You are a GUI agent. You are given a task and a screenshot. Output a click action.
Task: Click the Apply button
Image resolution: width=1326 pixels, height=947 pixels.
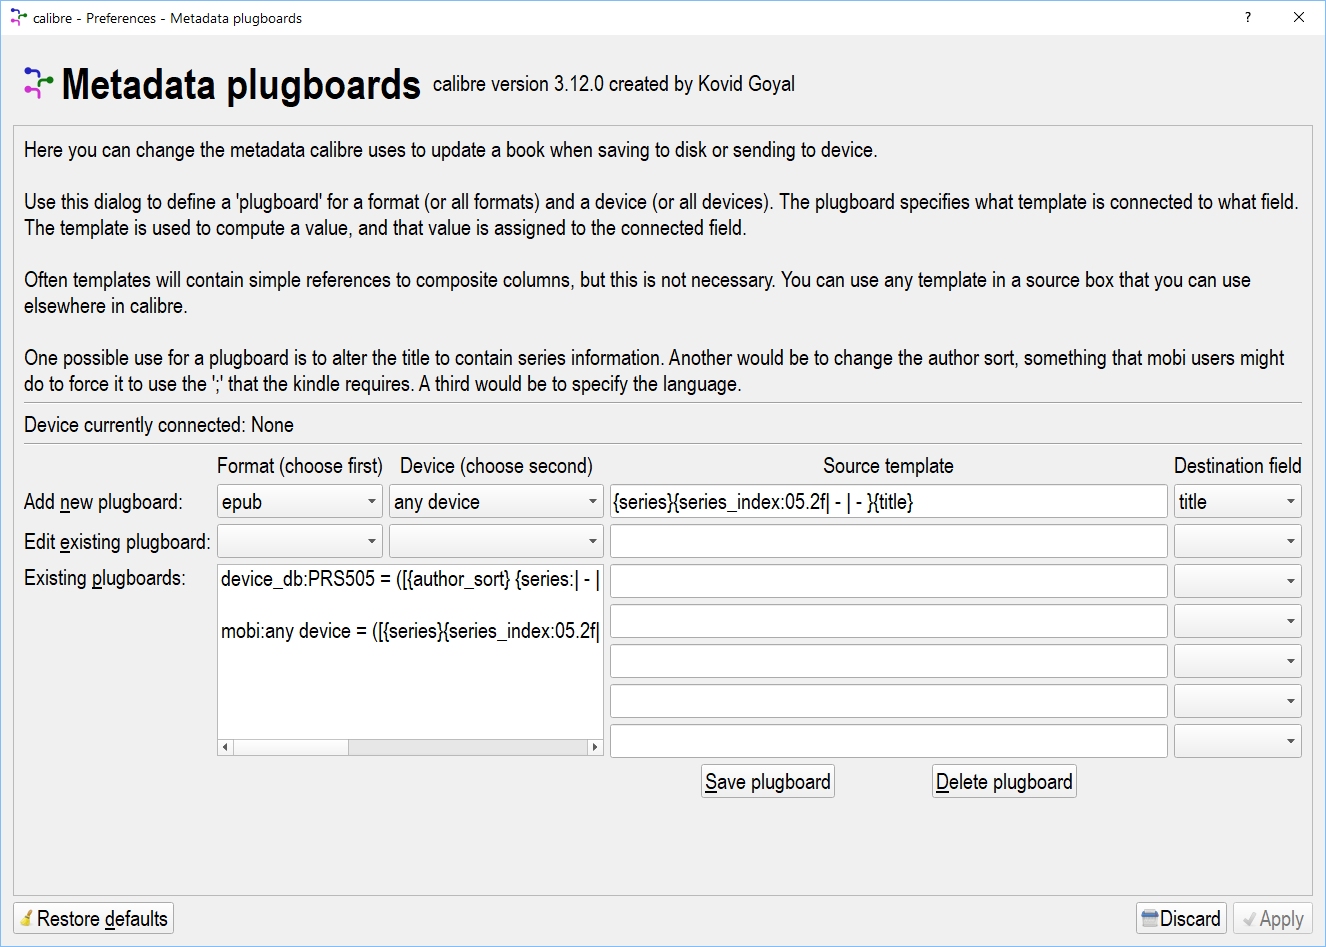(x=1272, y=919)
